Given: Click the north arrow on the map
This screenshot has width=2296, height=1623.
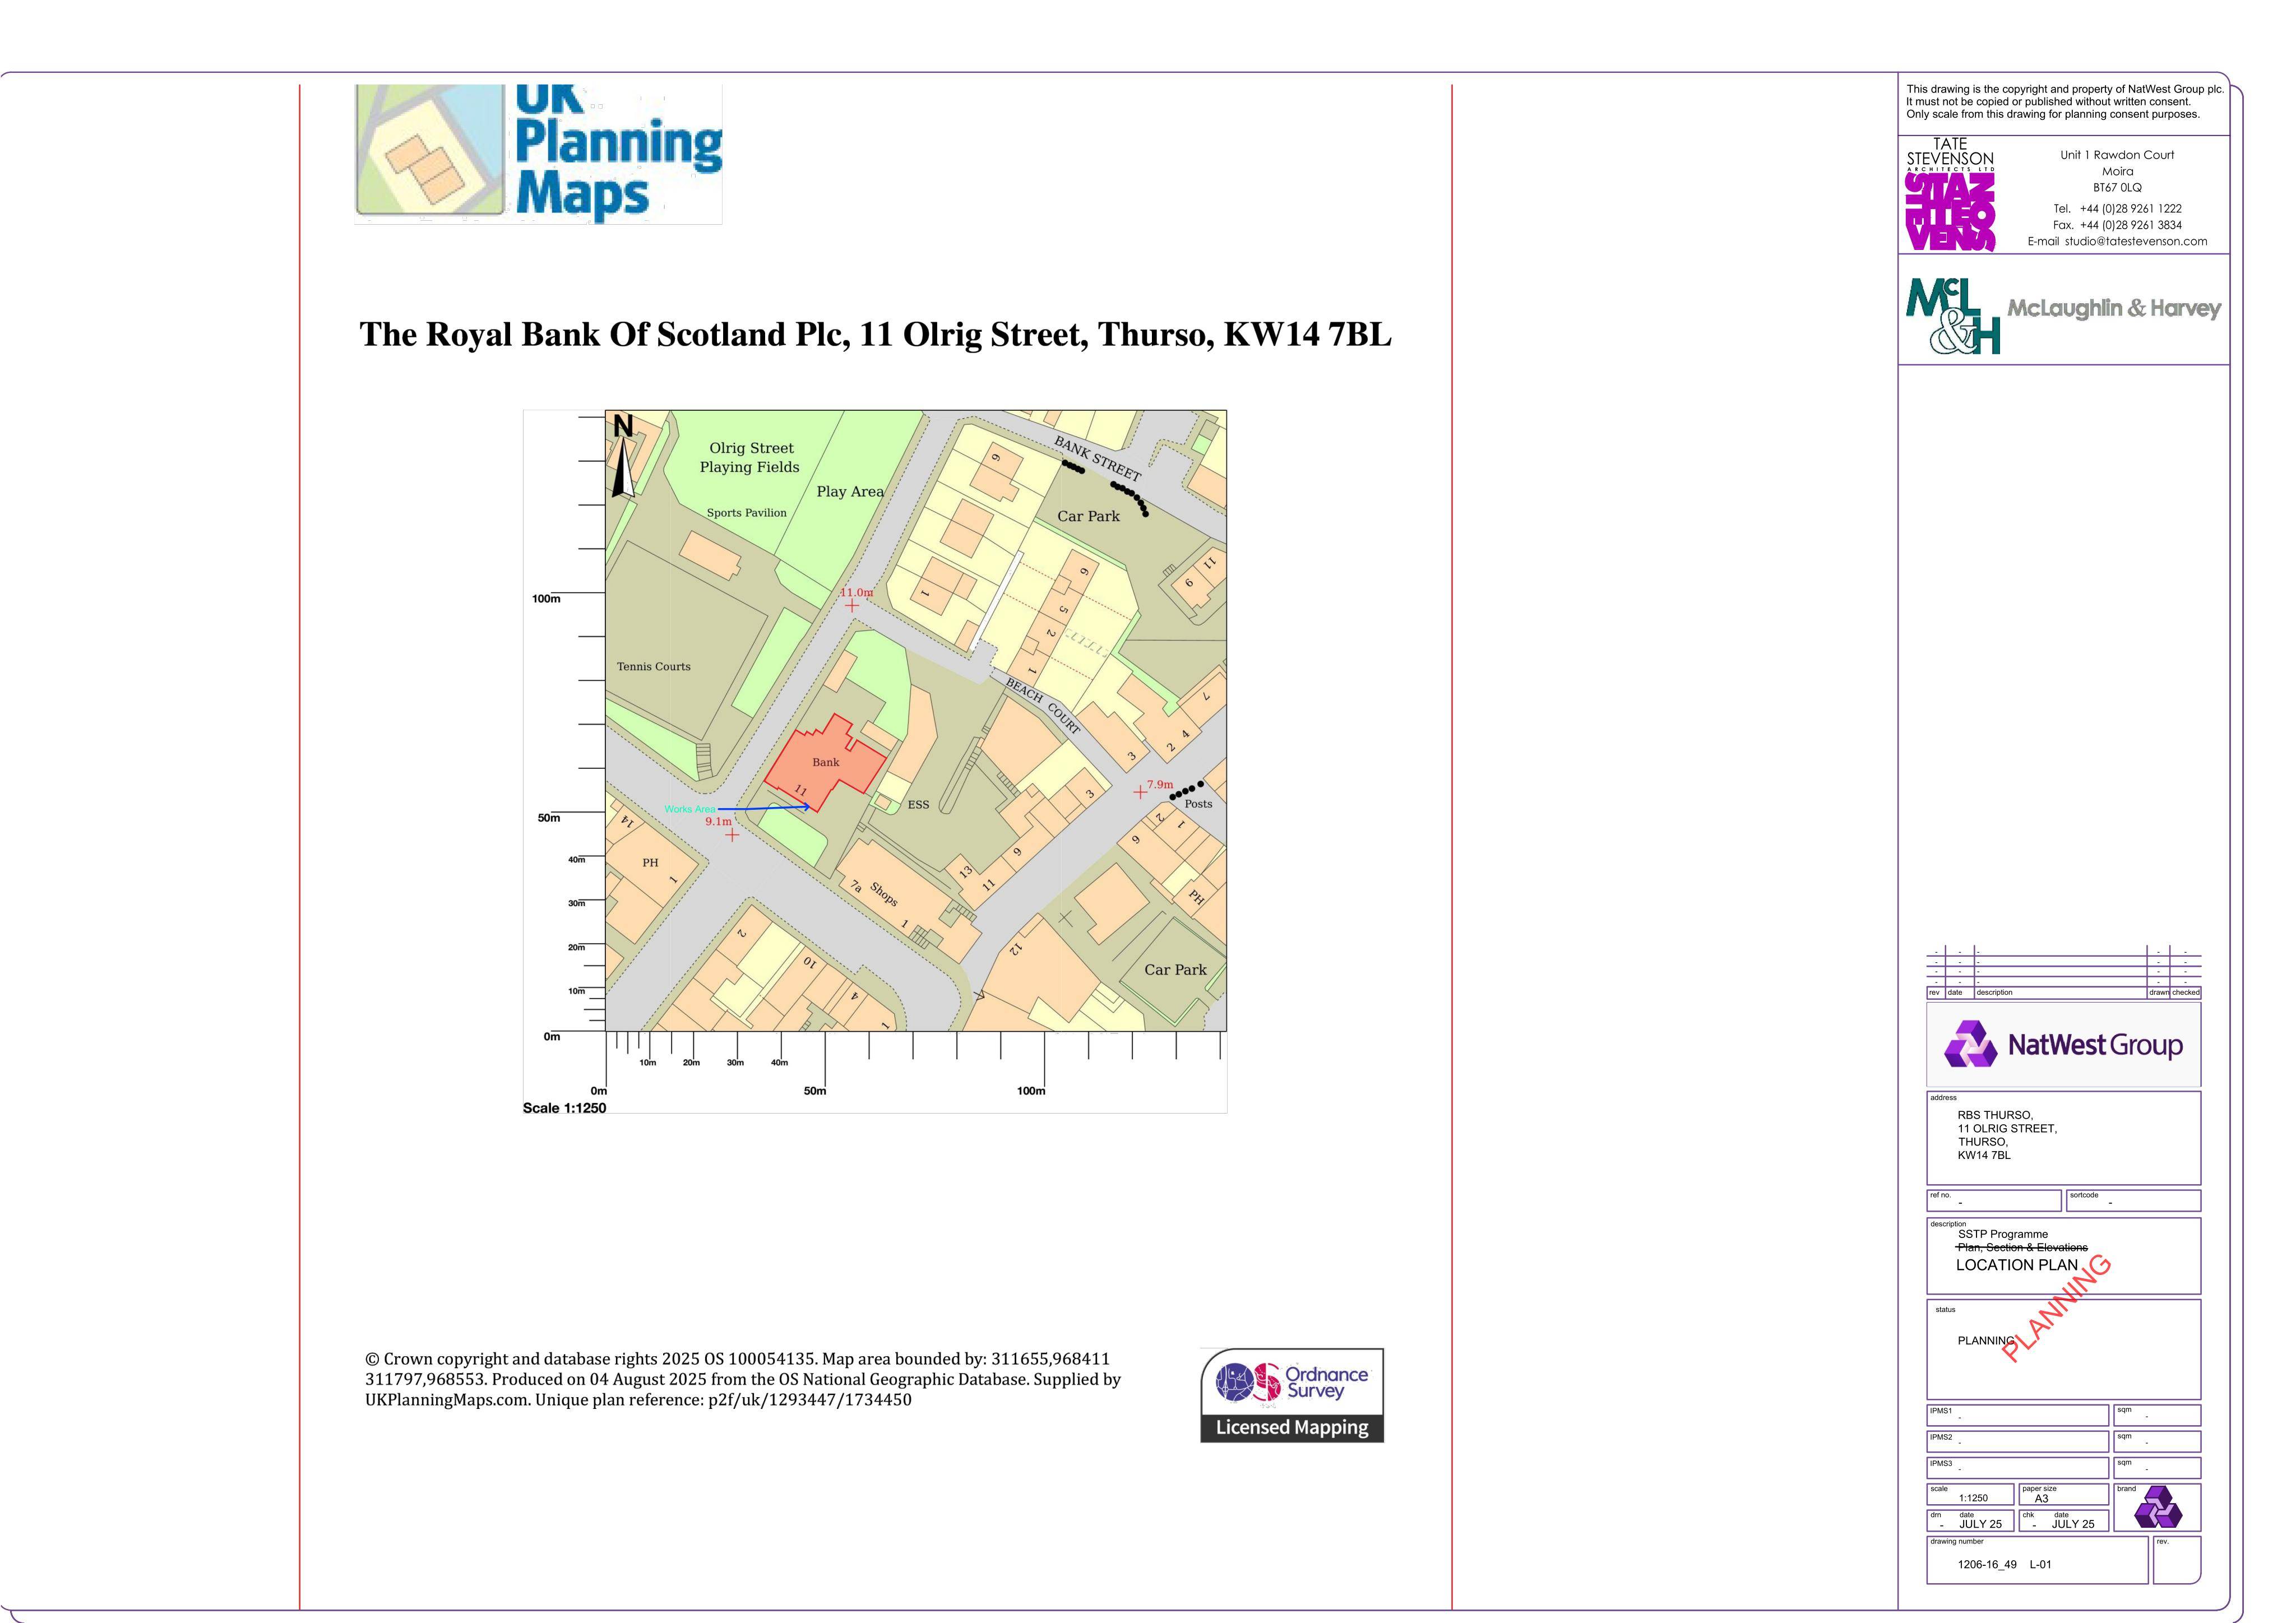Looking at the screenshot, I should (x=624, y=456).
